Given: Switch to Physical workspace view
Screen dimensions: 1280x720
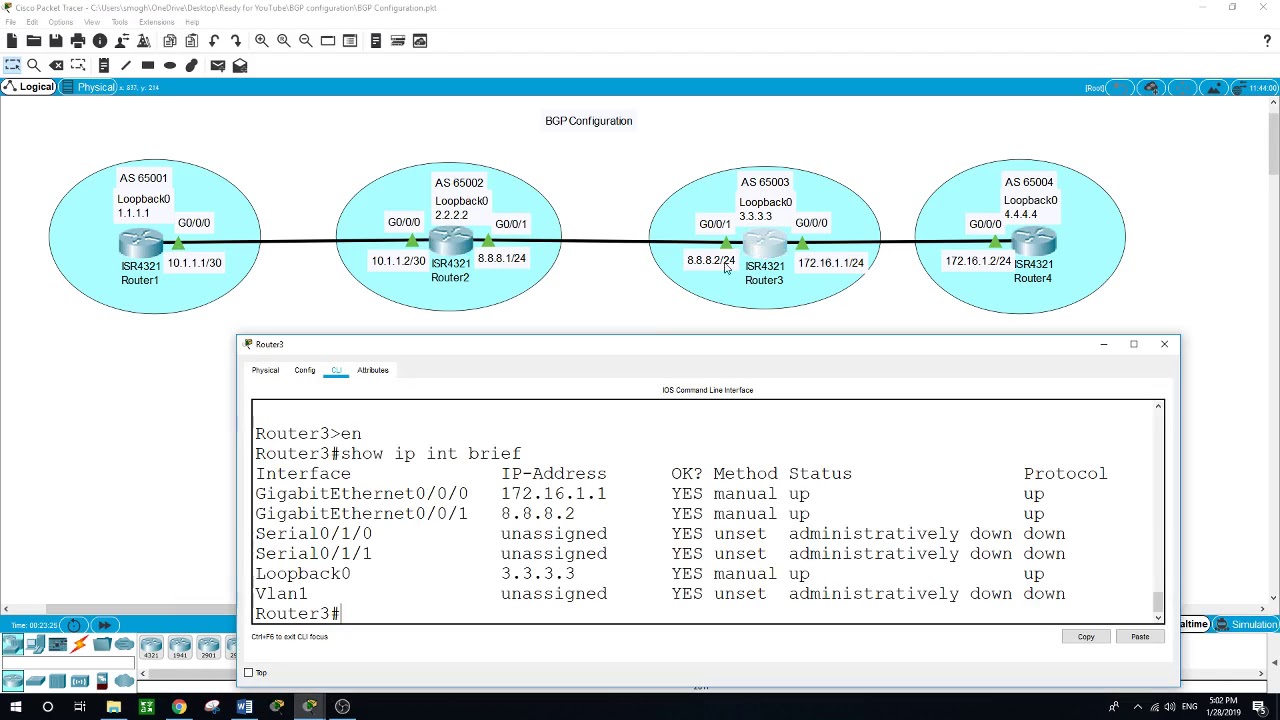Looking at the screenshot, I should [x=89, y=87].
